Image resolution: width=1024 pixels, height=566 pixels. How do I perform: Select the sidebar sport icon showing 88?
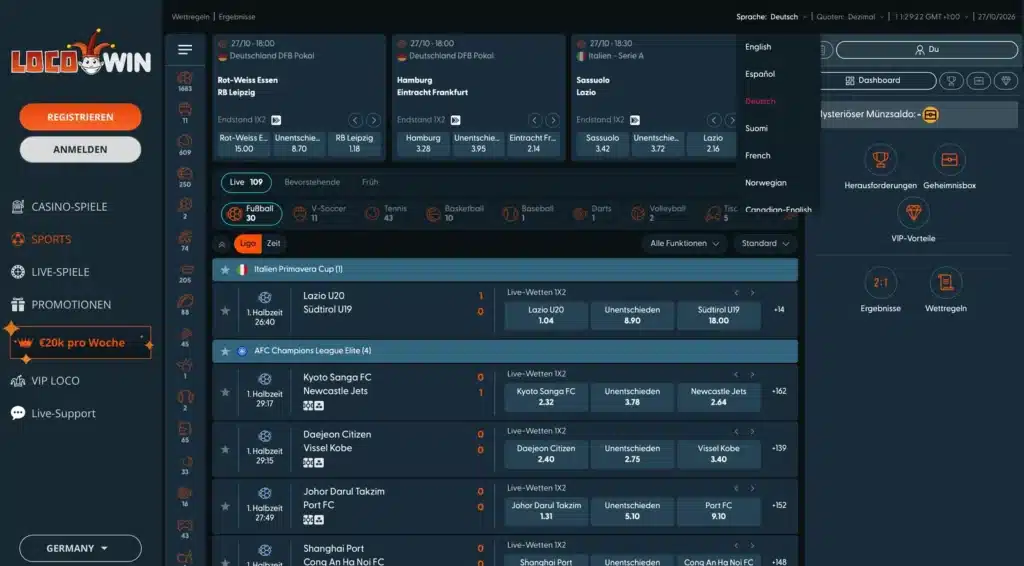(185, 305)
